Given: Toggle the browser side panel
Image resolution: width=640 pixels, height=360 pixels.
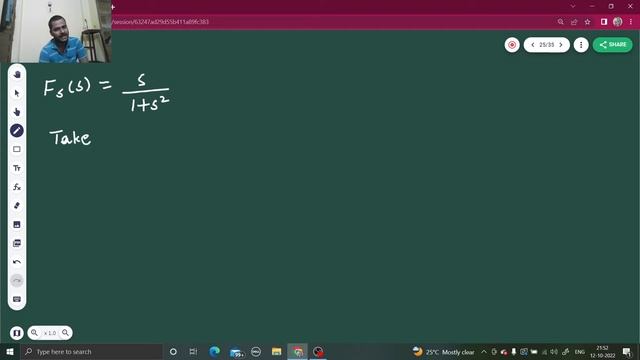Looking at the screenshot, I should click(604, 22).
